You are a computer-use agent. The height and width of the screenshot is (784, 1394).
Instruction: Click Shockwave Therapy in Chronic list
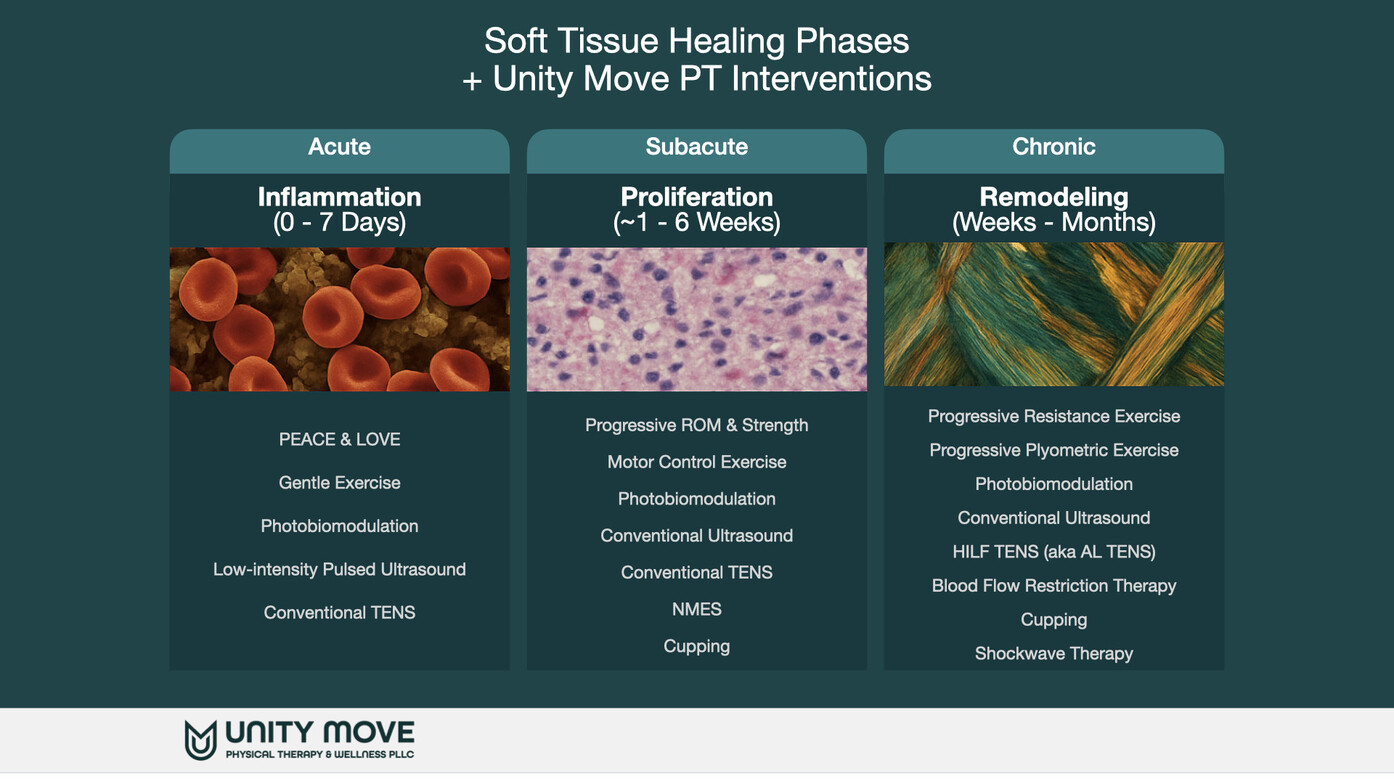click(1053, 654)
